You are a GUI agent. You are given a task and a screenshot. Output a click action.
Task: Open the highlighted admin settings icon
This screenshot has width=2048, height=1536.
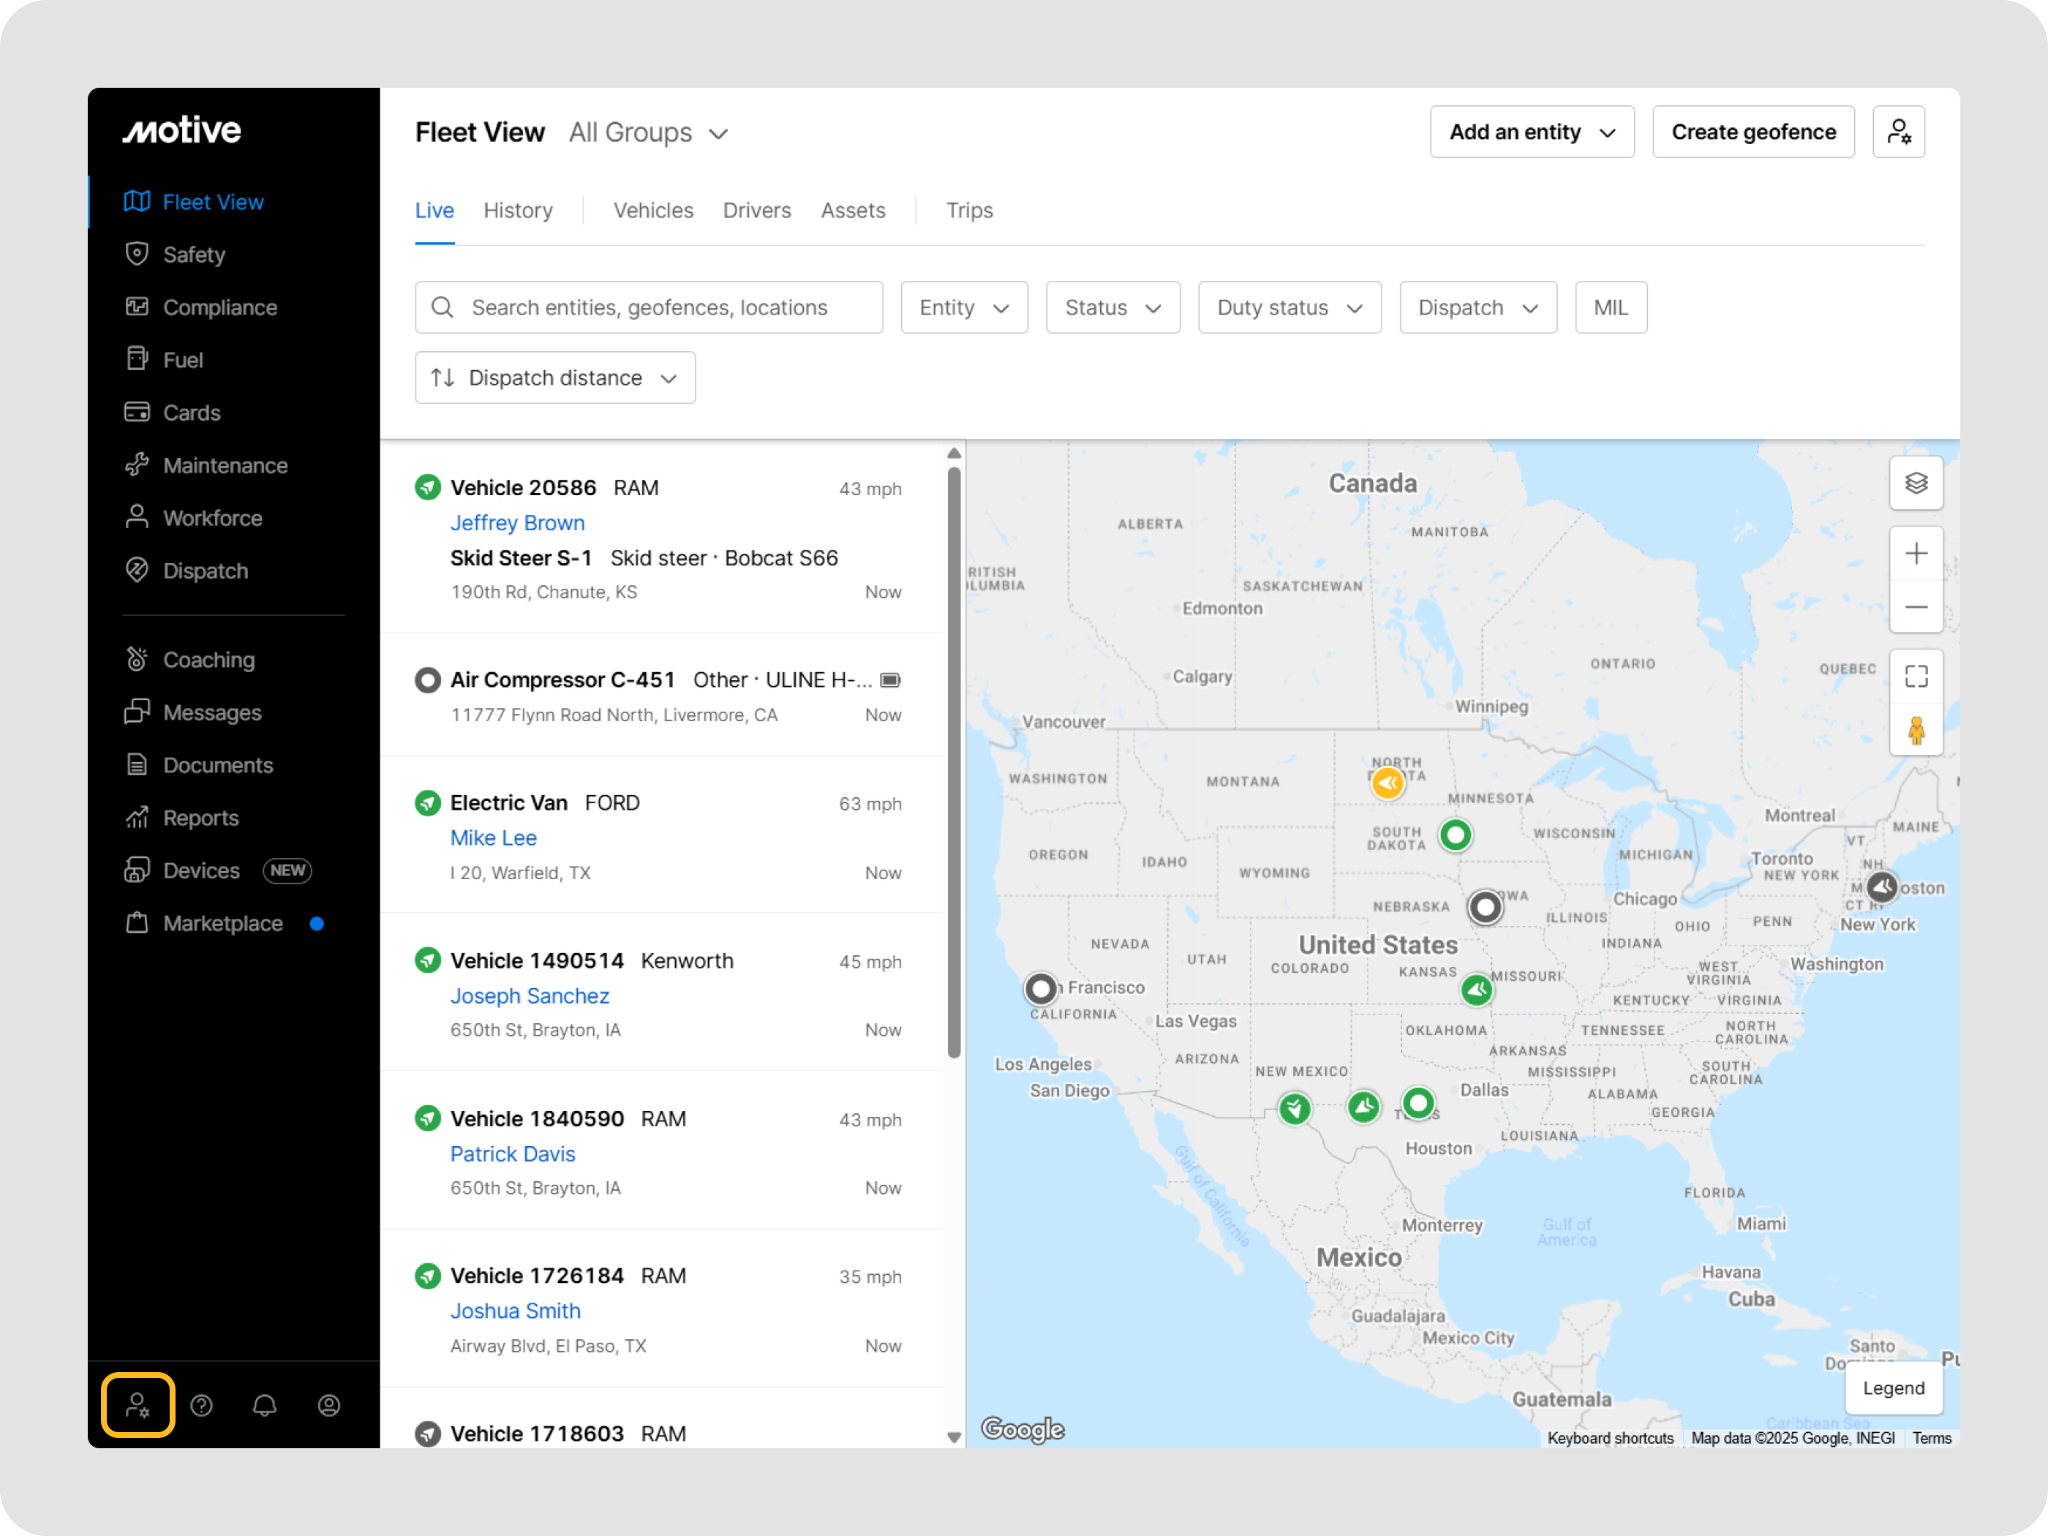point(138,1405)
